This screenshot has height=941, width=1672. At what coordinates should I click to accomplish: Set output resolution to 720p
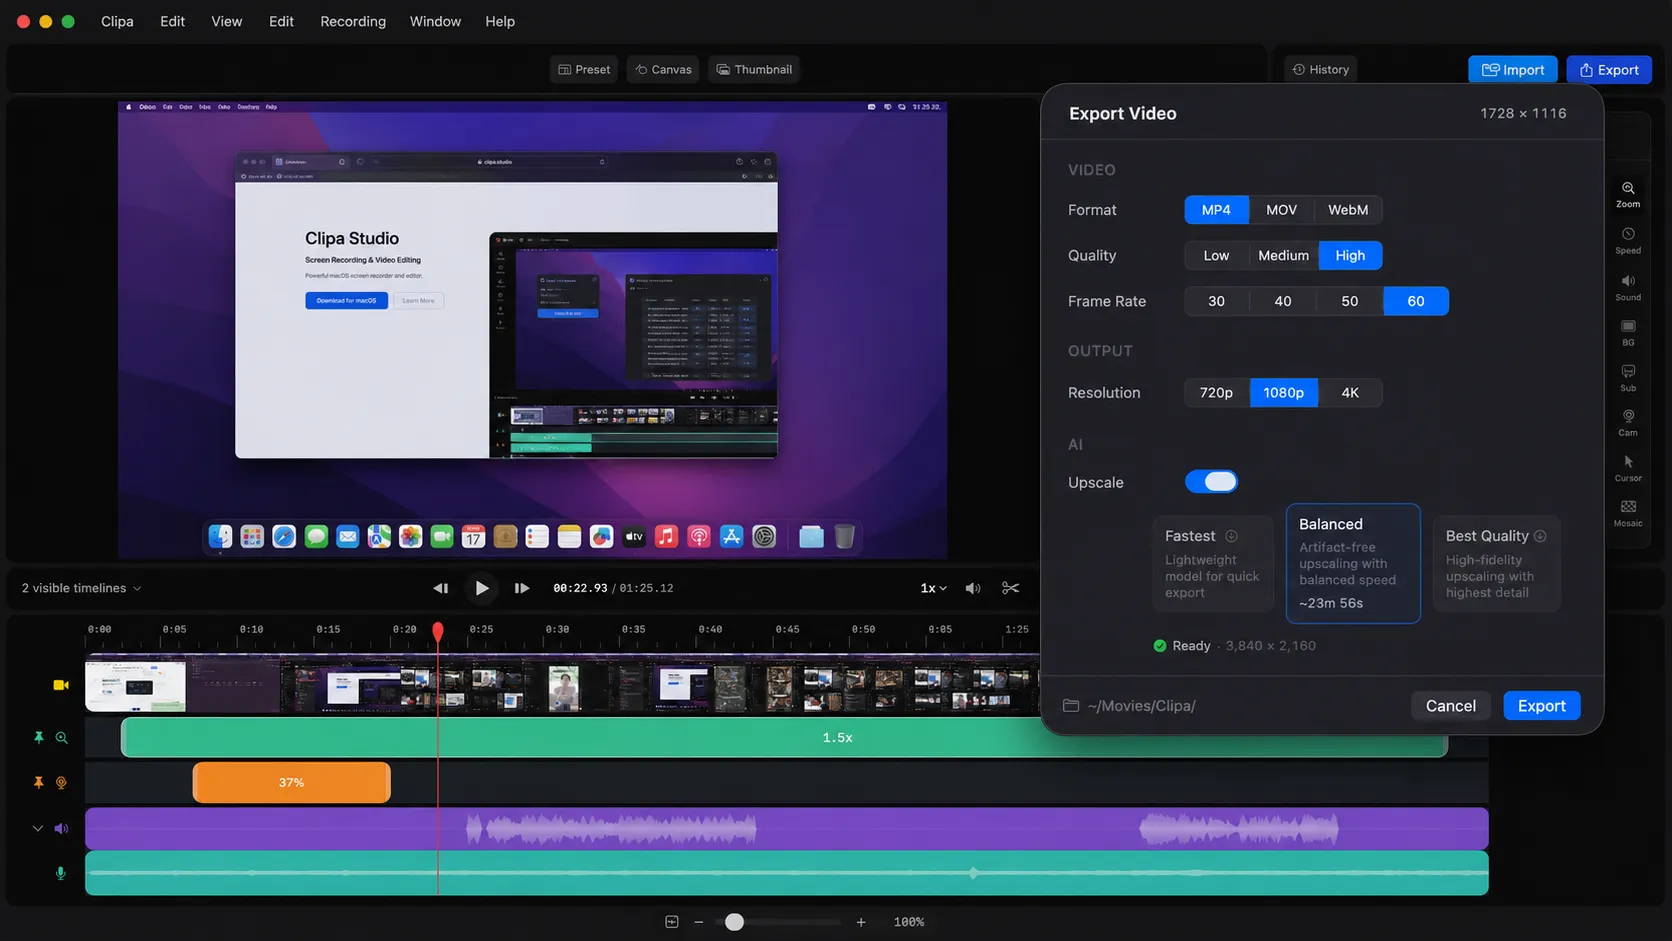1216,393
